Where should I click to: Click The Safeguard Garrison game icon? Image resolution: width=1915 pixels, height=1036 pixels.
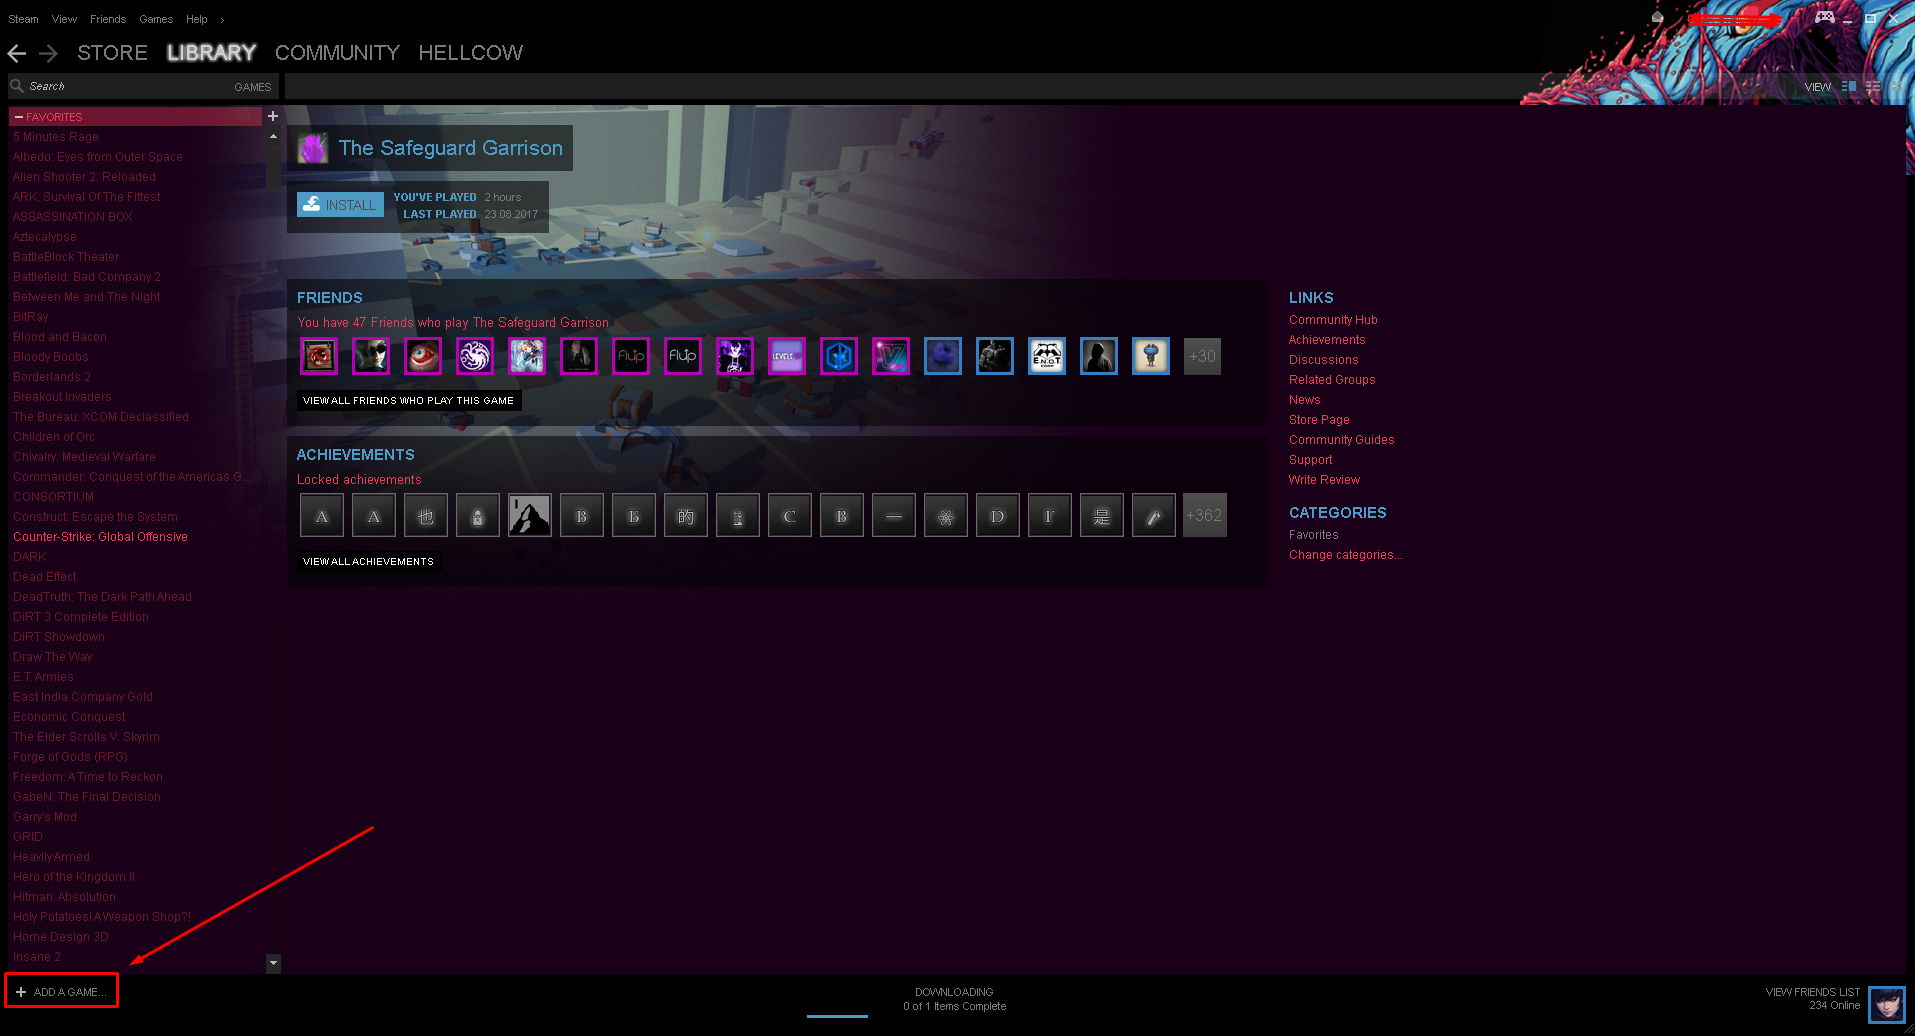click(313, 148)
